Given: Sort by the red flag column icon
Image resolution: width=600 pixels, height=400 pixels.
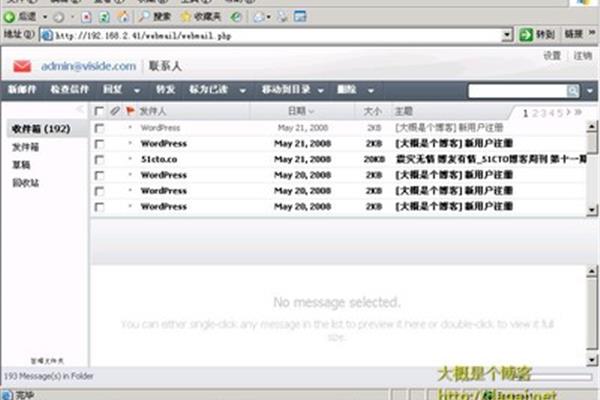Looking at the screenshot, I should coord(130,111).
